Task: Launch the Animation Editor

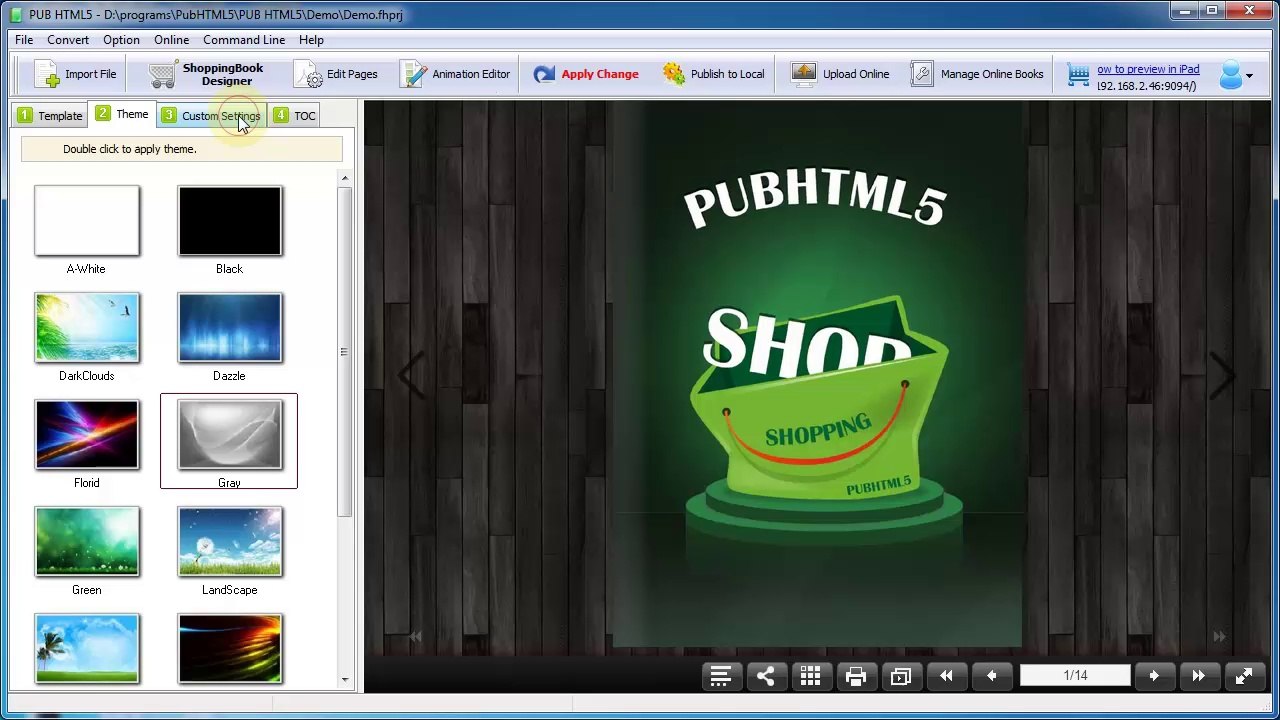Action: (455, 74)
